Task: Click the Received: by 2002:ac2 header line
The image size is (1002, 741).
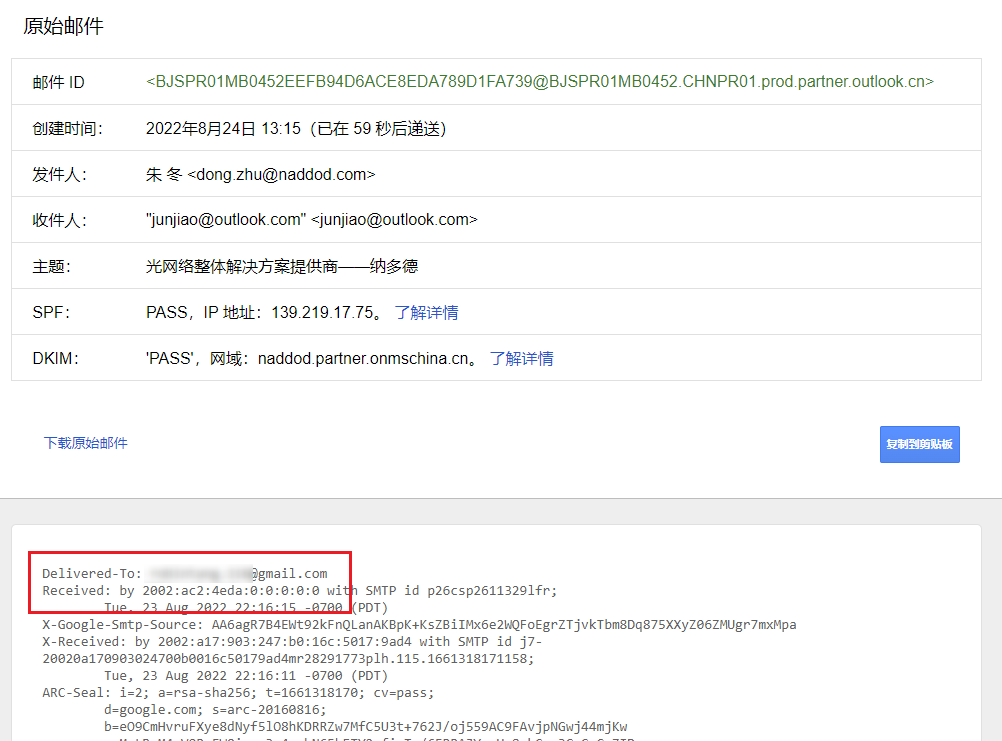Action: click(x=300, y=590)
